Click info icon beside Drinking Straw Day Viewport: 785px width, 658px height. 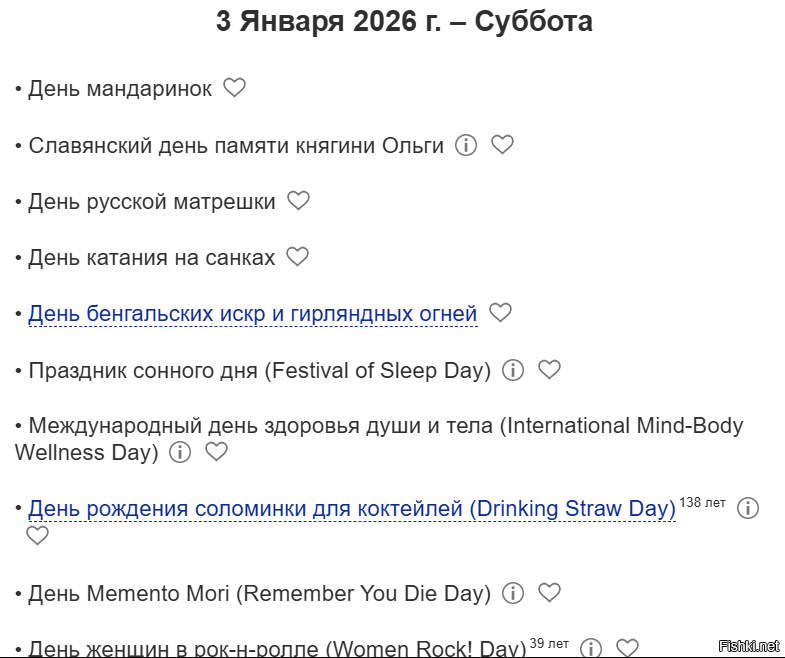748,508
